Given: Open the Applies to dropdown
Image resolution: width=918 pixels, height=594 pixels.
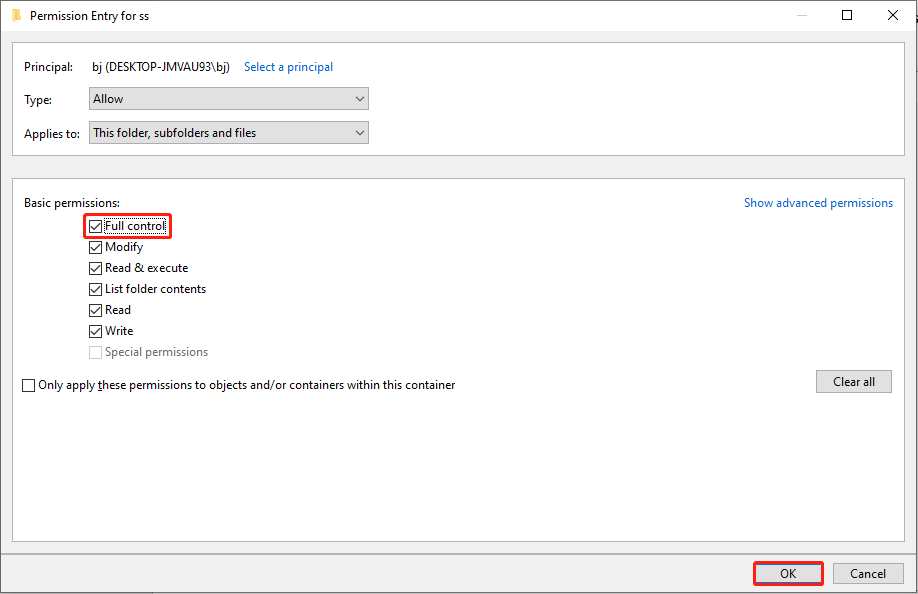Looking at the screenshot, I should (x=229, y=133).
